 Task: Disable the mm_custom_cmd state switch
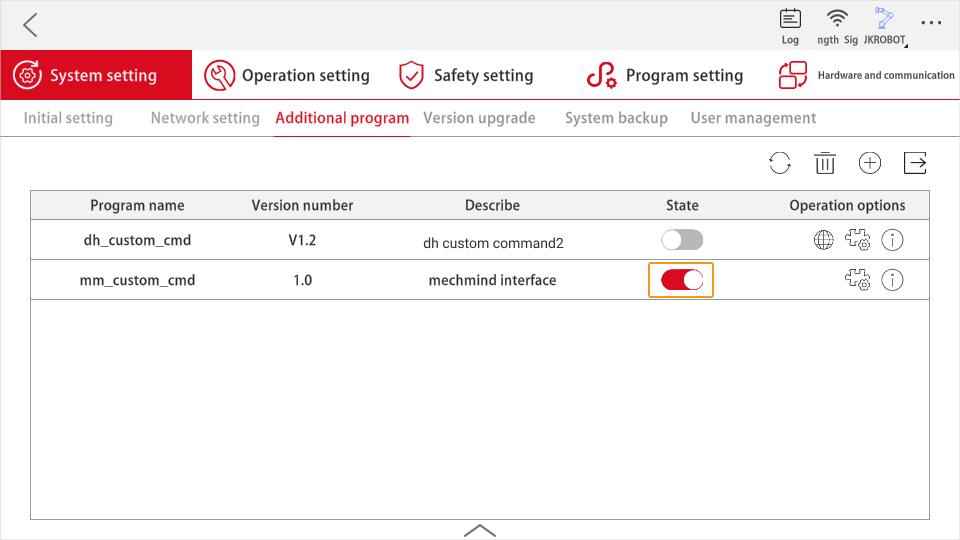coord(682,280)
